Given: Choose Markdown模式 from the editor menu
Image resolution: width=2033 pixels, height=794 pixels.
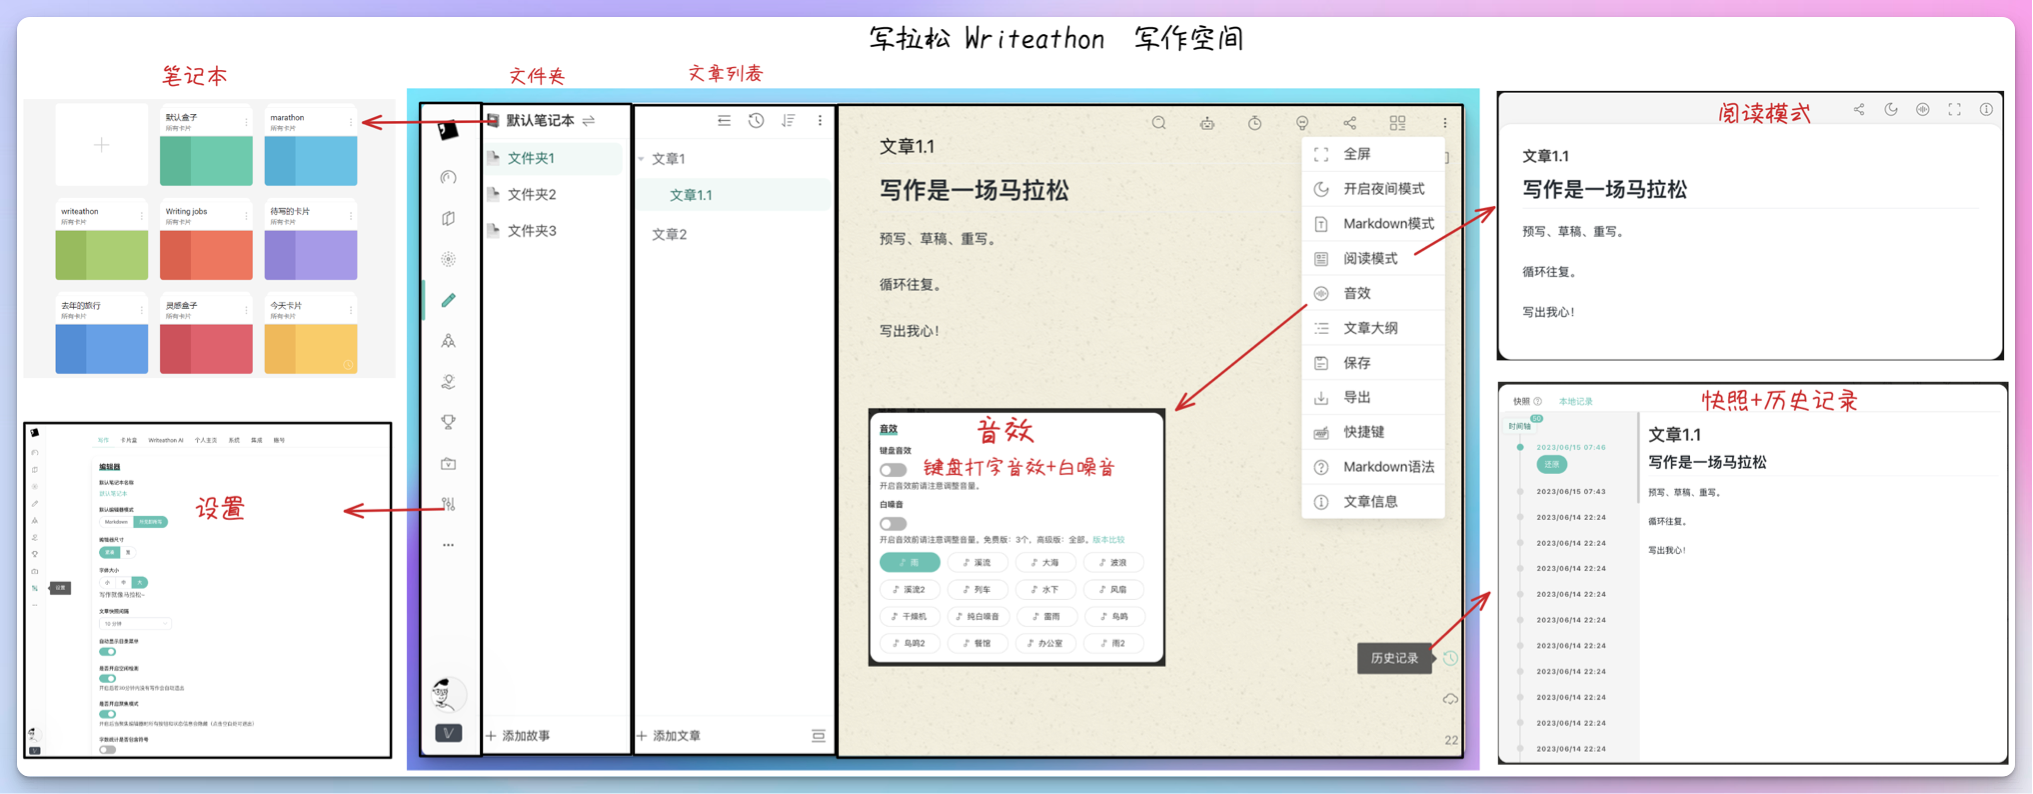Looking at the screenshot, I should click(1373, 223).
